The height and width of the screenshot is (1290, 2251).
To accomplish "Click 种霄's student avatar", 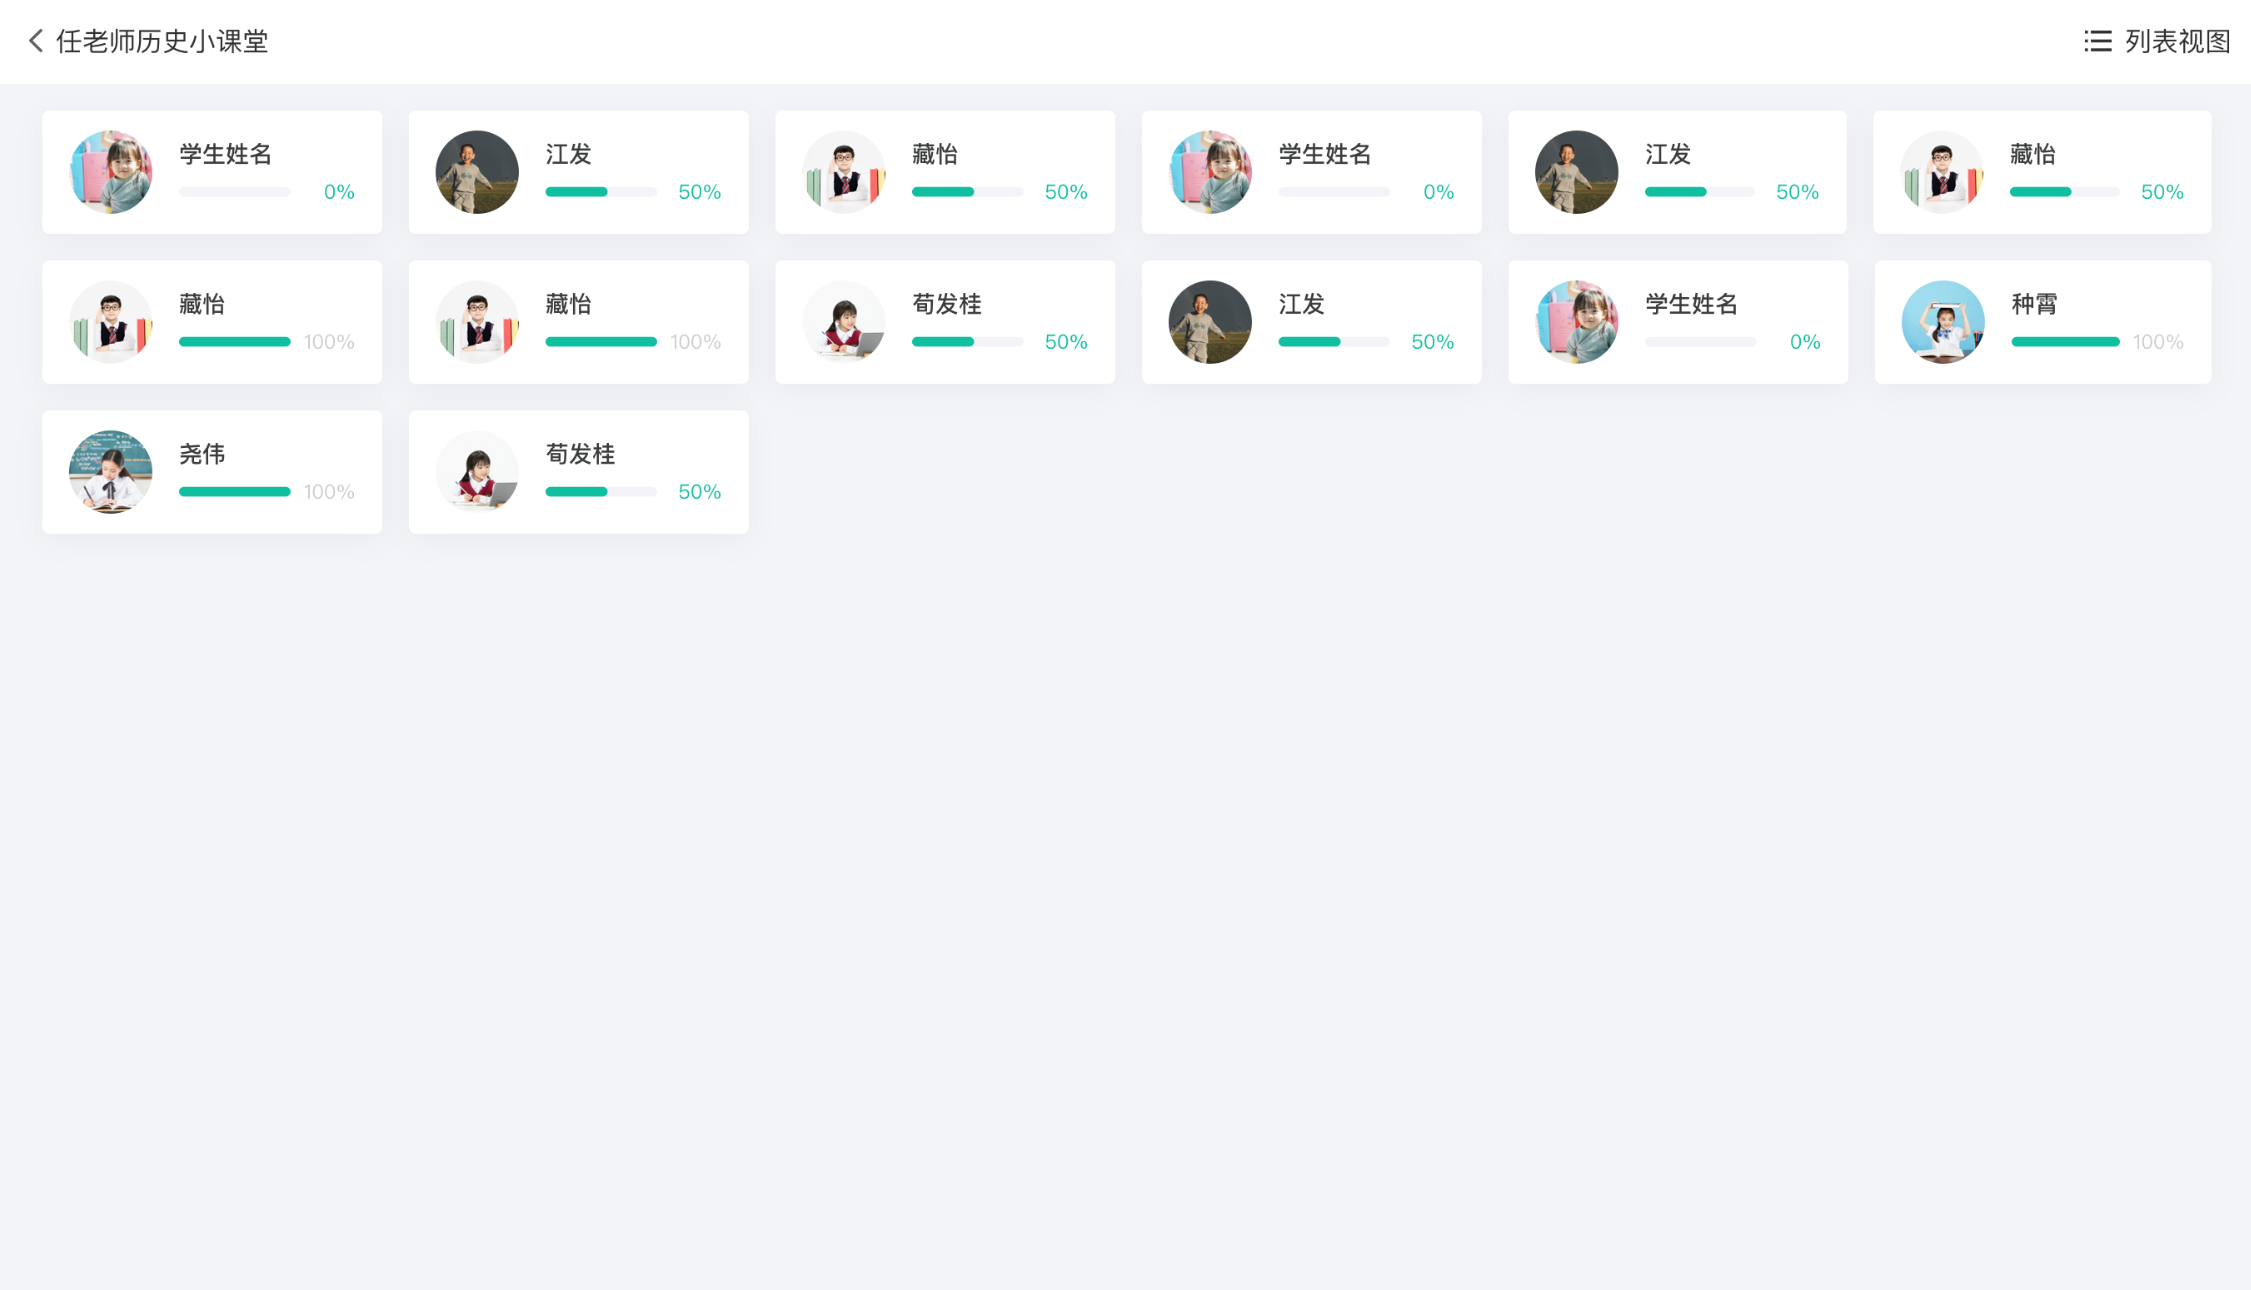I will point(1942,322).
